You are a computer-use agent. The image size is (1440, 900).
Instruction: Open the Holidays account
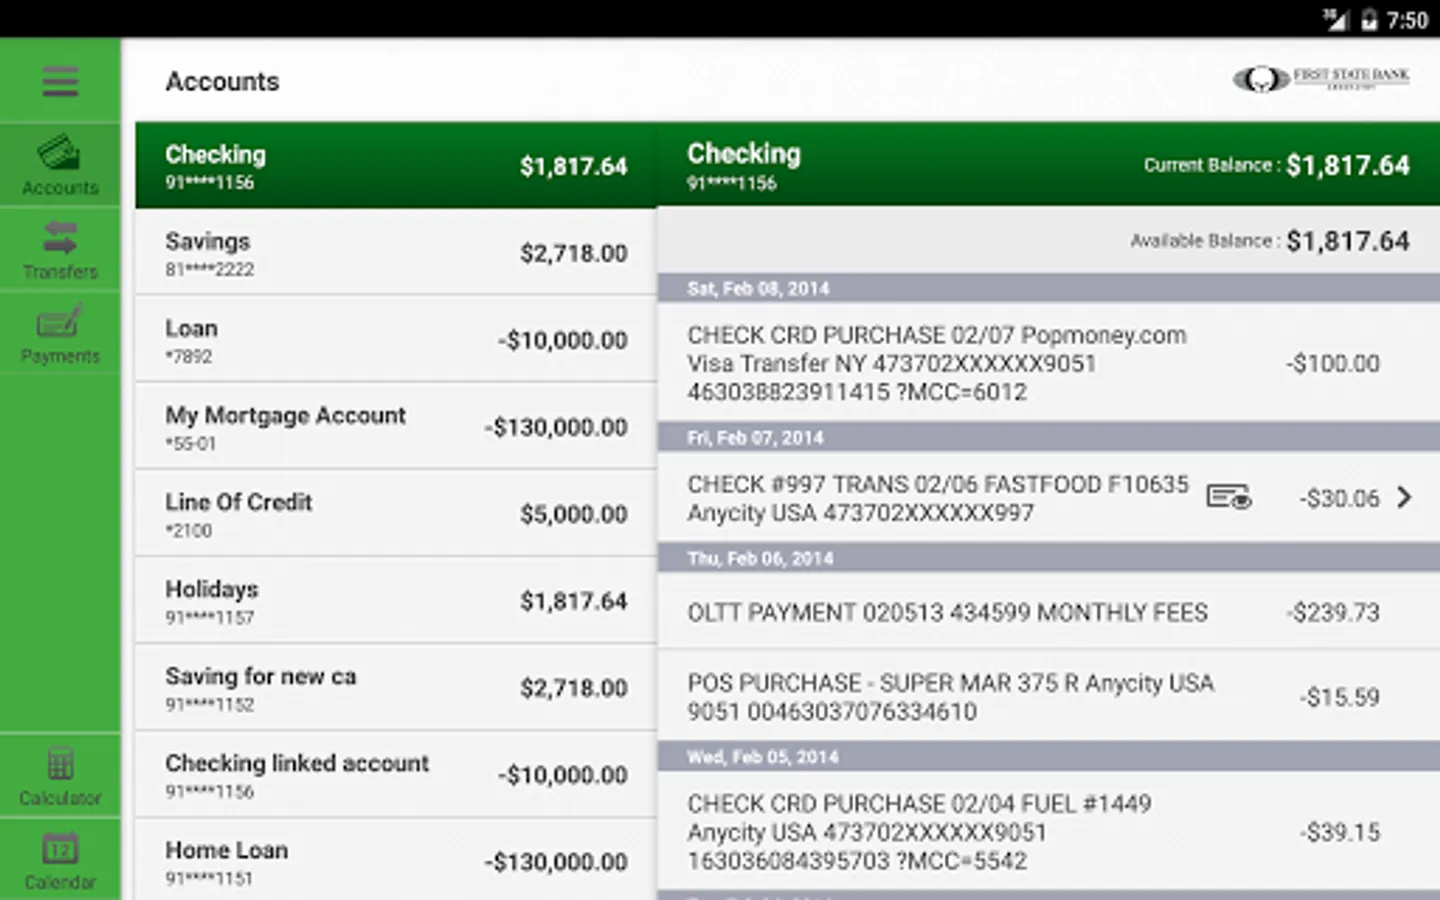(x=395, y=601)
